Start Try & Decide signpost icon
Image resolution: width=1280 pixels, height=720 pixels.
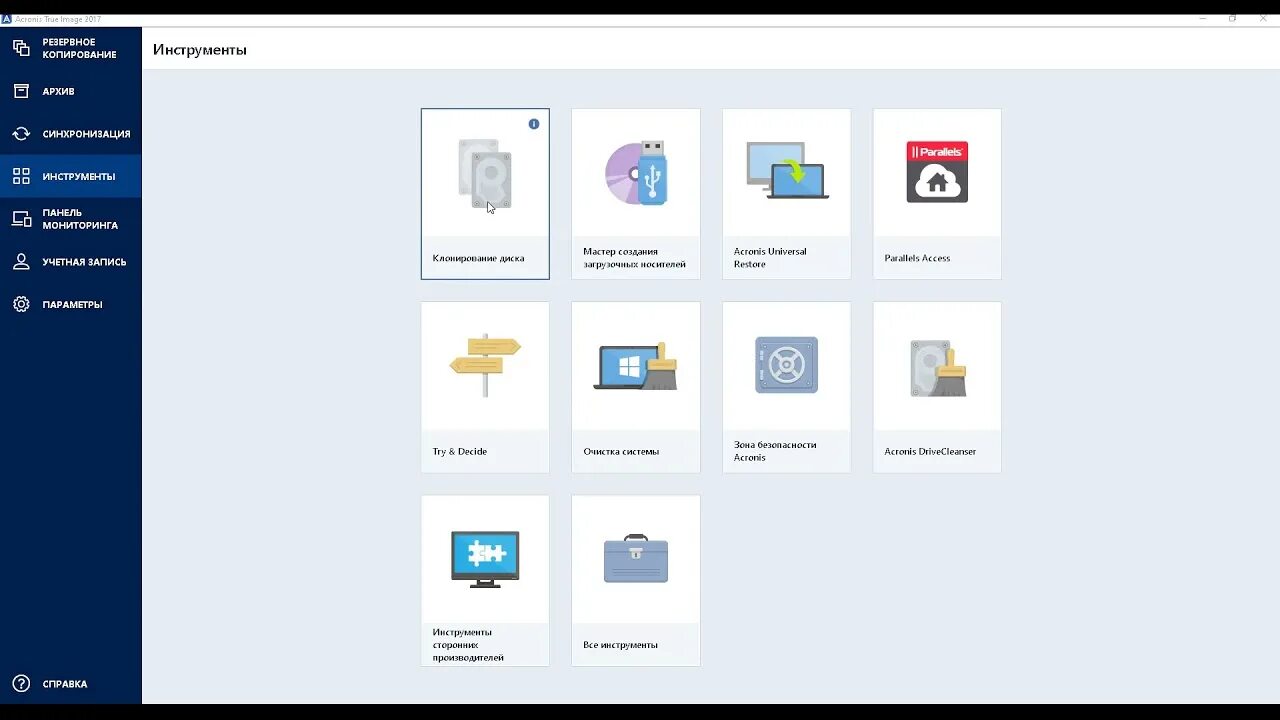point(485,365)
